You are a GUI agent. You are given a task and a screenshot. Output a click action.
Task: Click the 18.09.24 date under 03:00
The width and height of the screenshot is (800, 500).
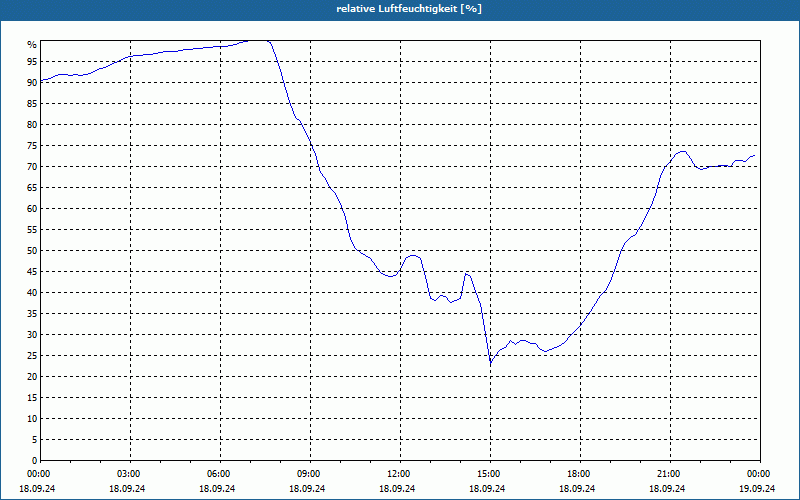[x=127, y=488]
